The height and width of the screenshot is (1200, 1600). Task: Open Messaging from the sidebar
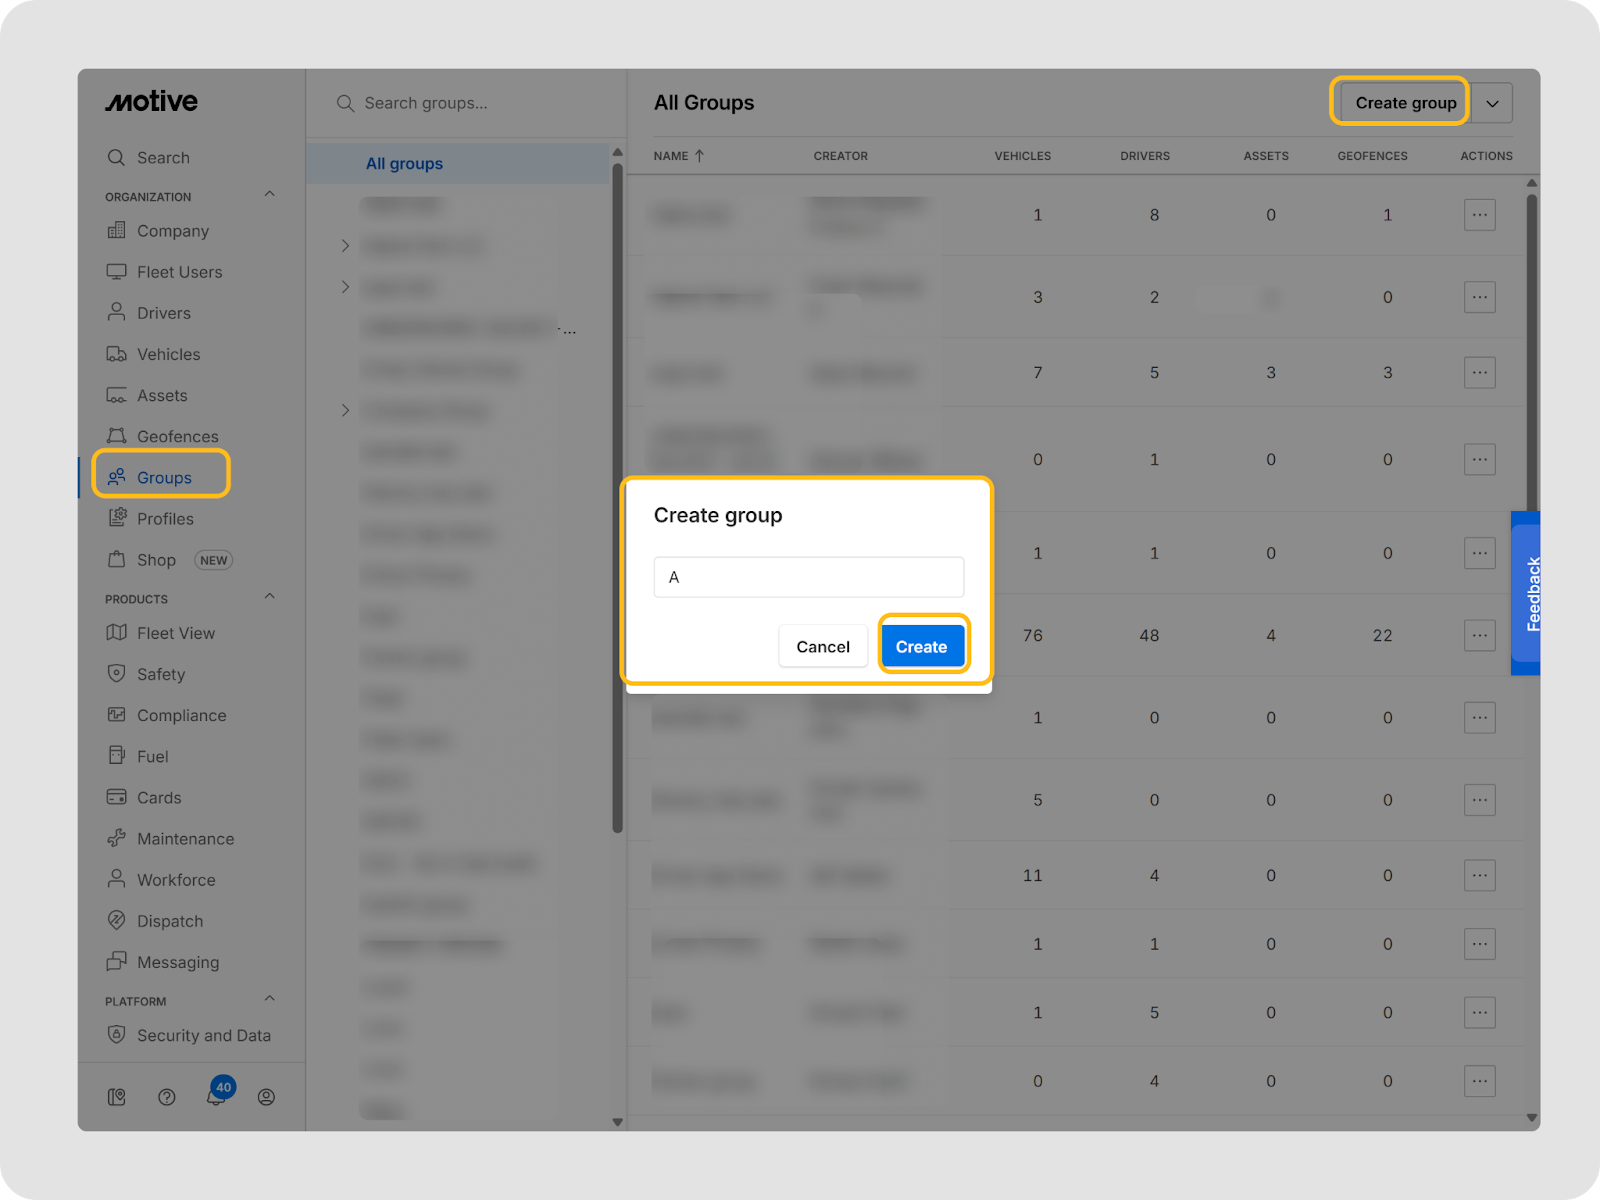coord(178,962)
